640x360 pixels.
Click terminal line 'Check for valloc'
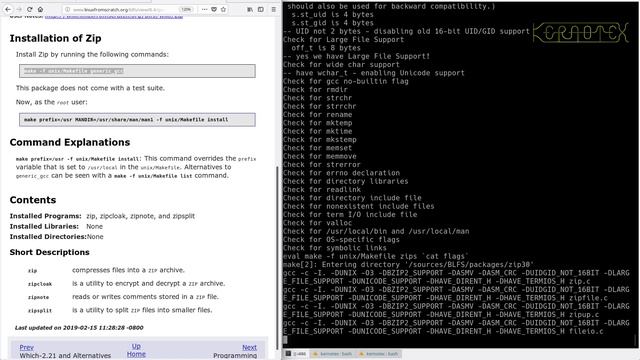click(318, 223)
